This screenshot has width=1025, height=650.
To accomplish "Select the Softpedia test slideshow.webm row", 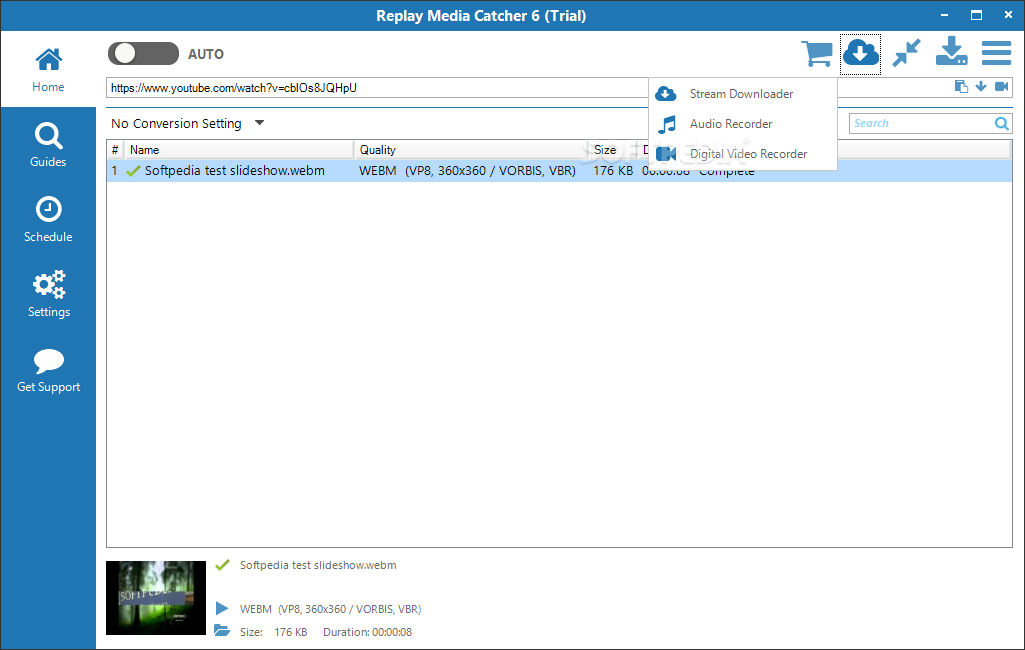I will (x=559, y=171).
